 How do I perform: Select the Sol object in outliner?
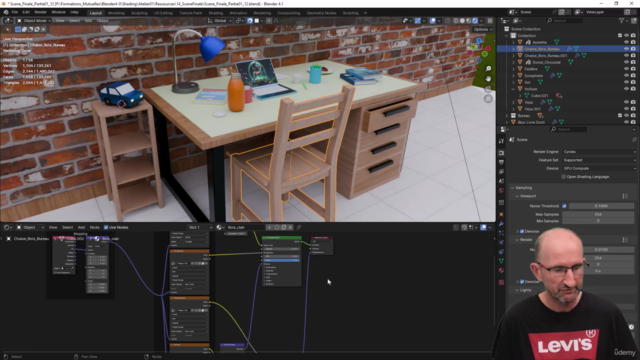tap(527, 82)
